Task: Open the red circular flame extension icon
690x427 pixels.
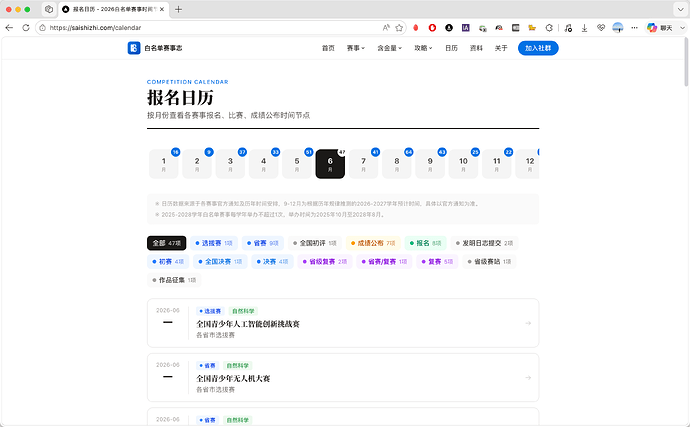Action: coord(432,28)
